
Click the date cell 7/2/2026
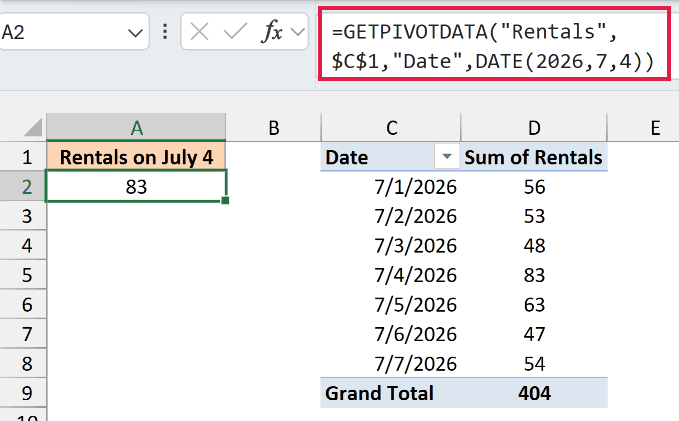tap(391, 216)
